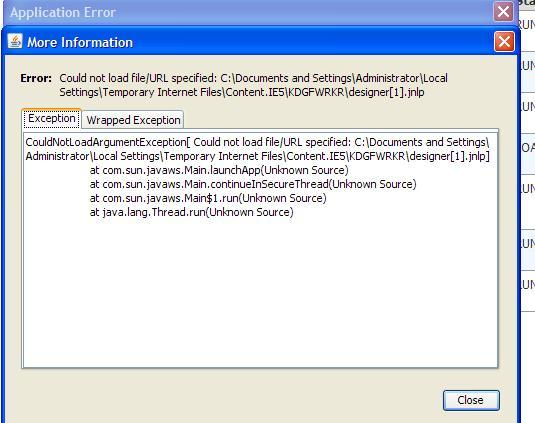The image size is (535, 423).
Task: Click the CouldNotLoadArgumentException line in trace
Action: pos(257,142)
